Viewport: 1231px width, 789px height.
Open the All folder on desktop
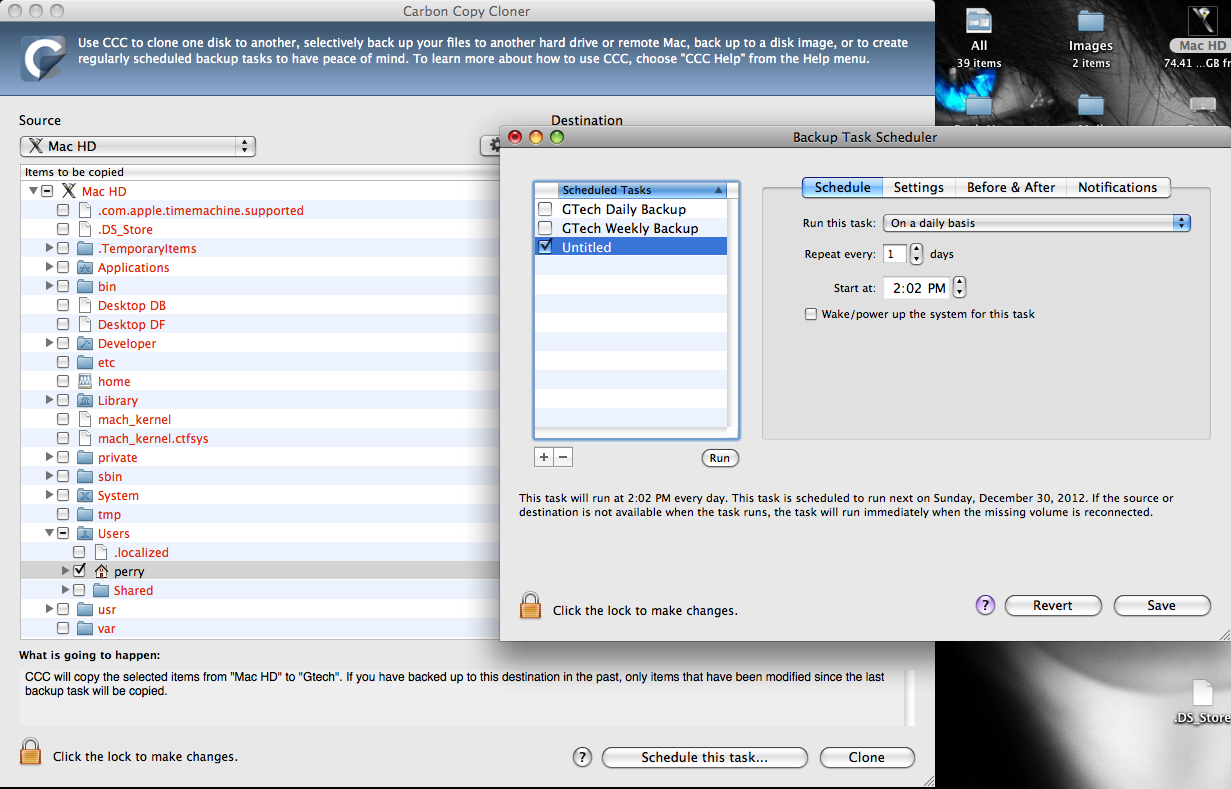point(979,20)
